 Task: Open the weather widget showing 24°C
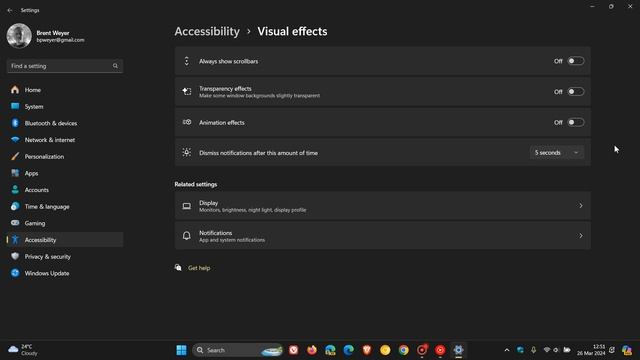click(23, 350)
